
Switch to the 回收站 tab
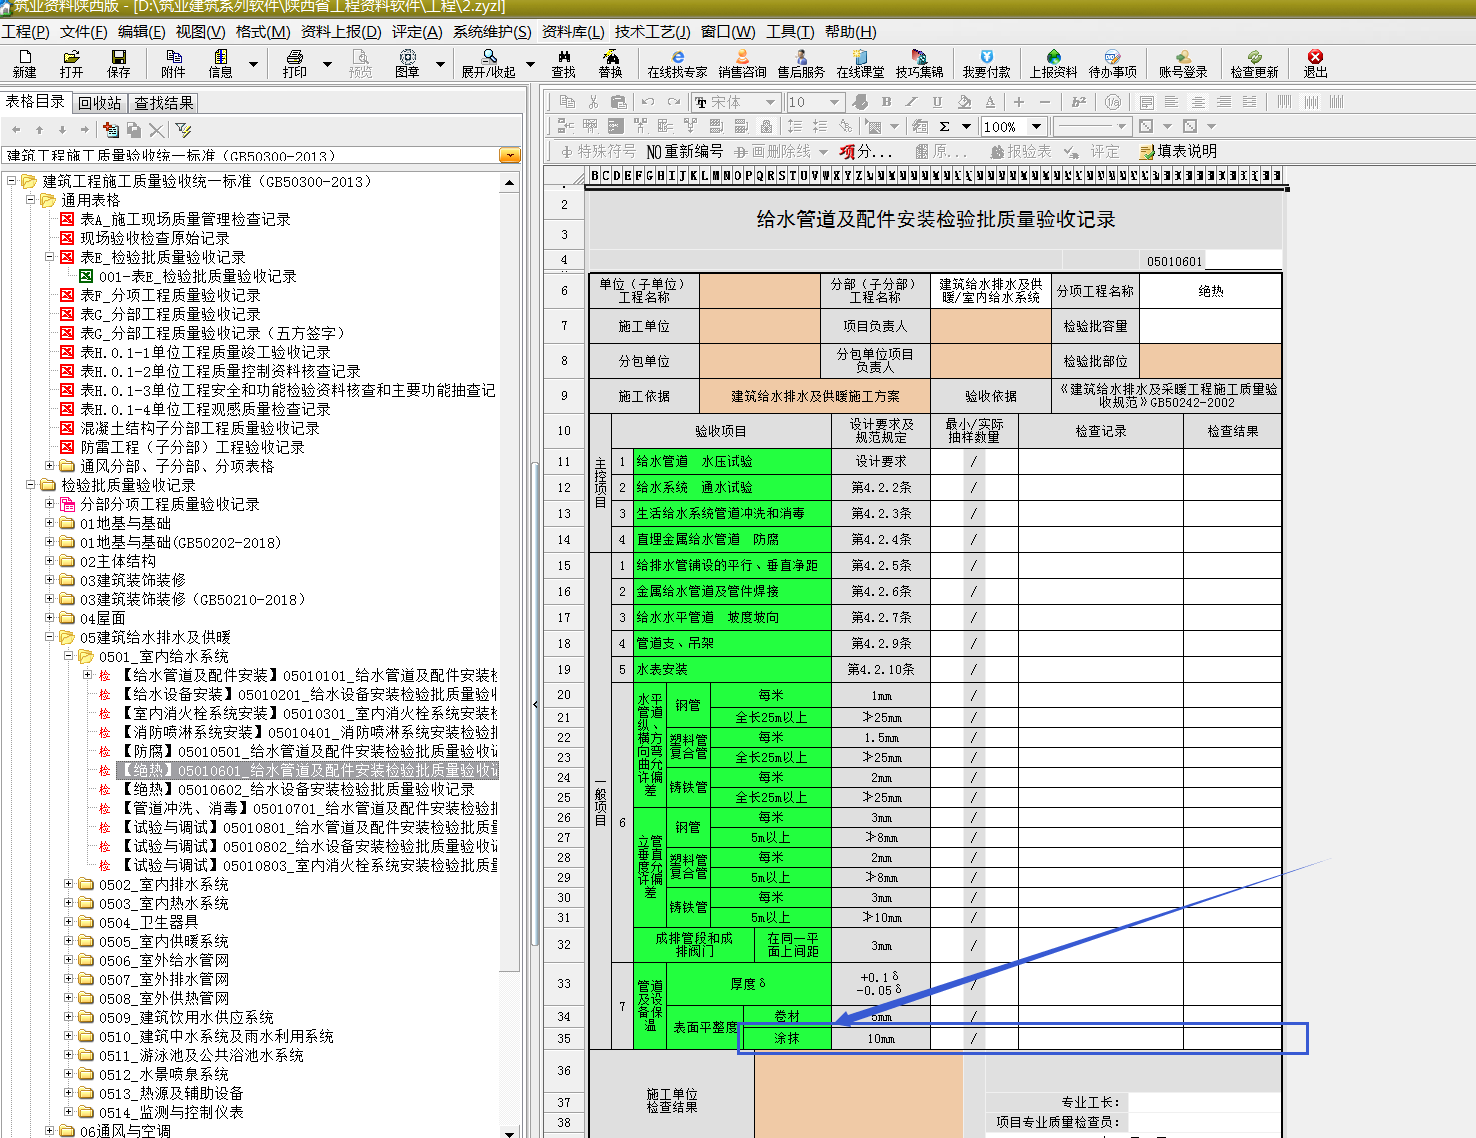pos(100,103)
